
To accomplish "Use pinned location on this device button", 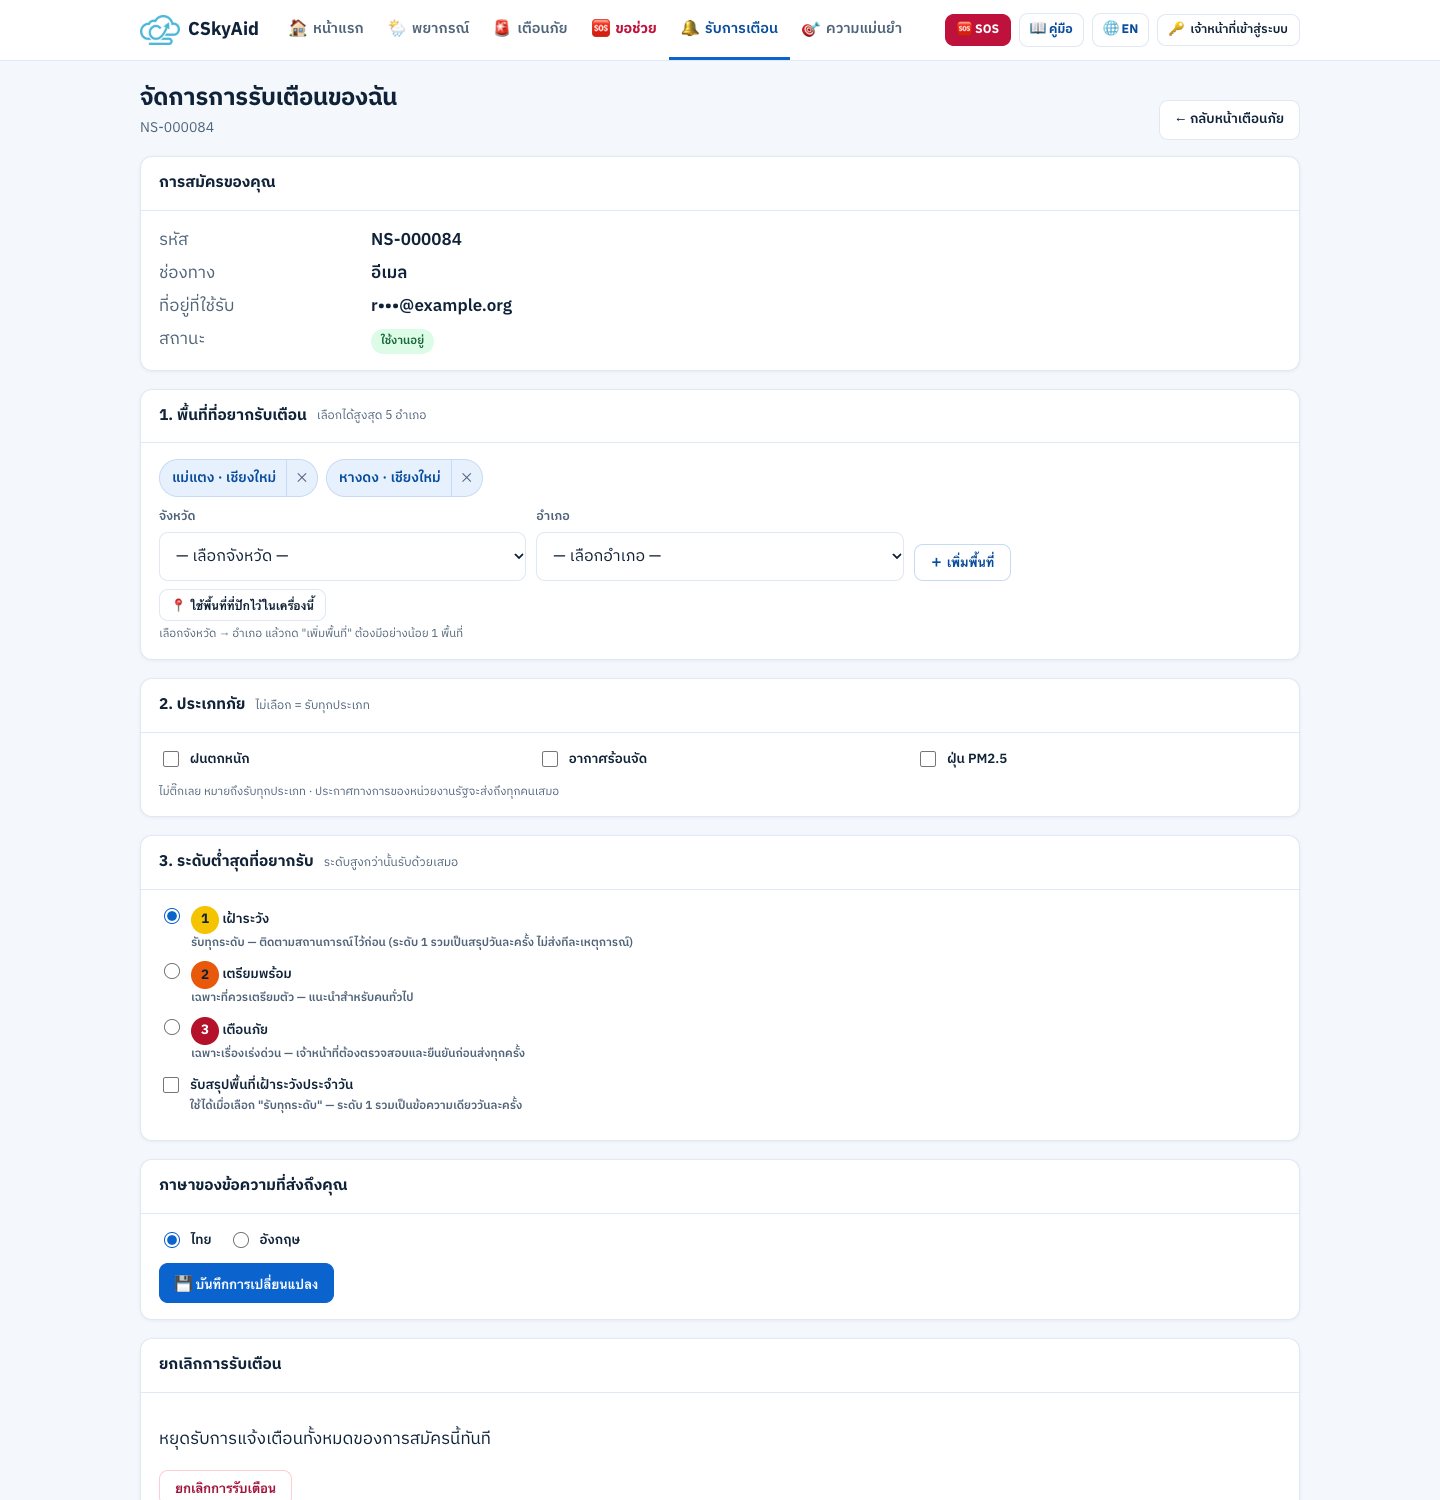I will click(242, 605).
